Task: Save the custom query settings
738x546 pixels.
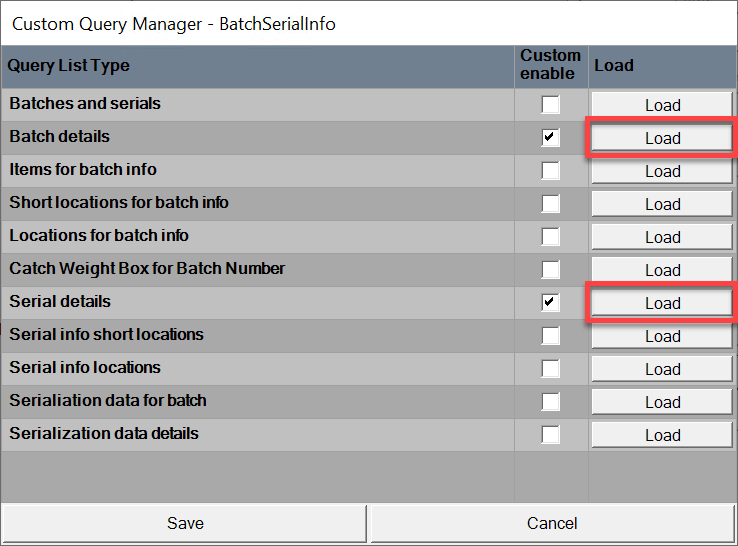Action: pos(185,523)
